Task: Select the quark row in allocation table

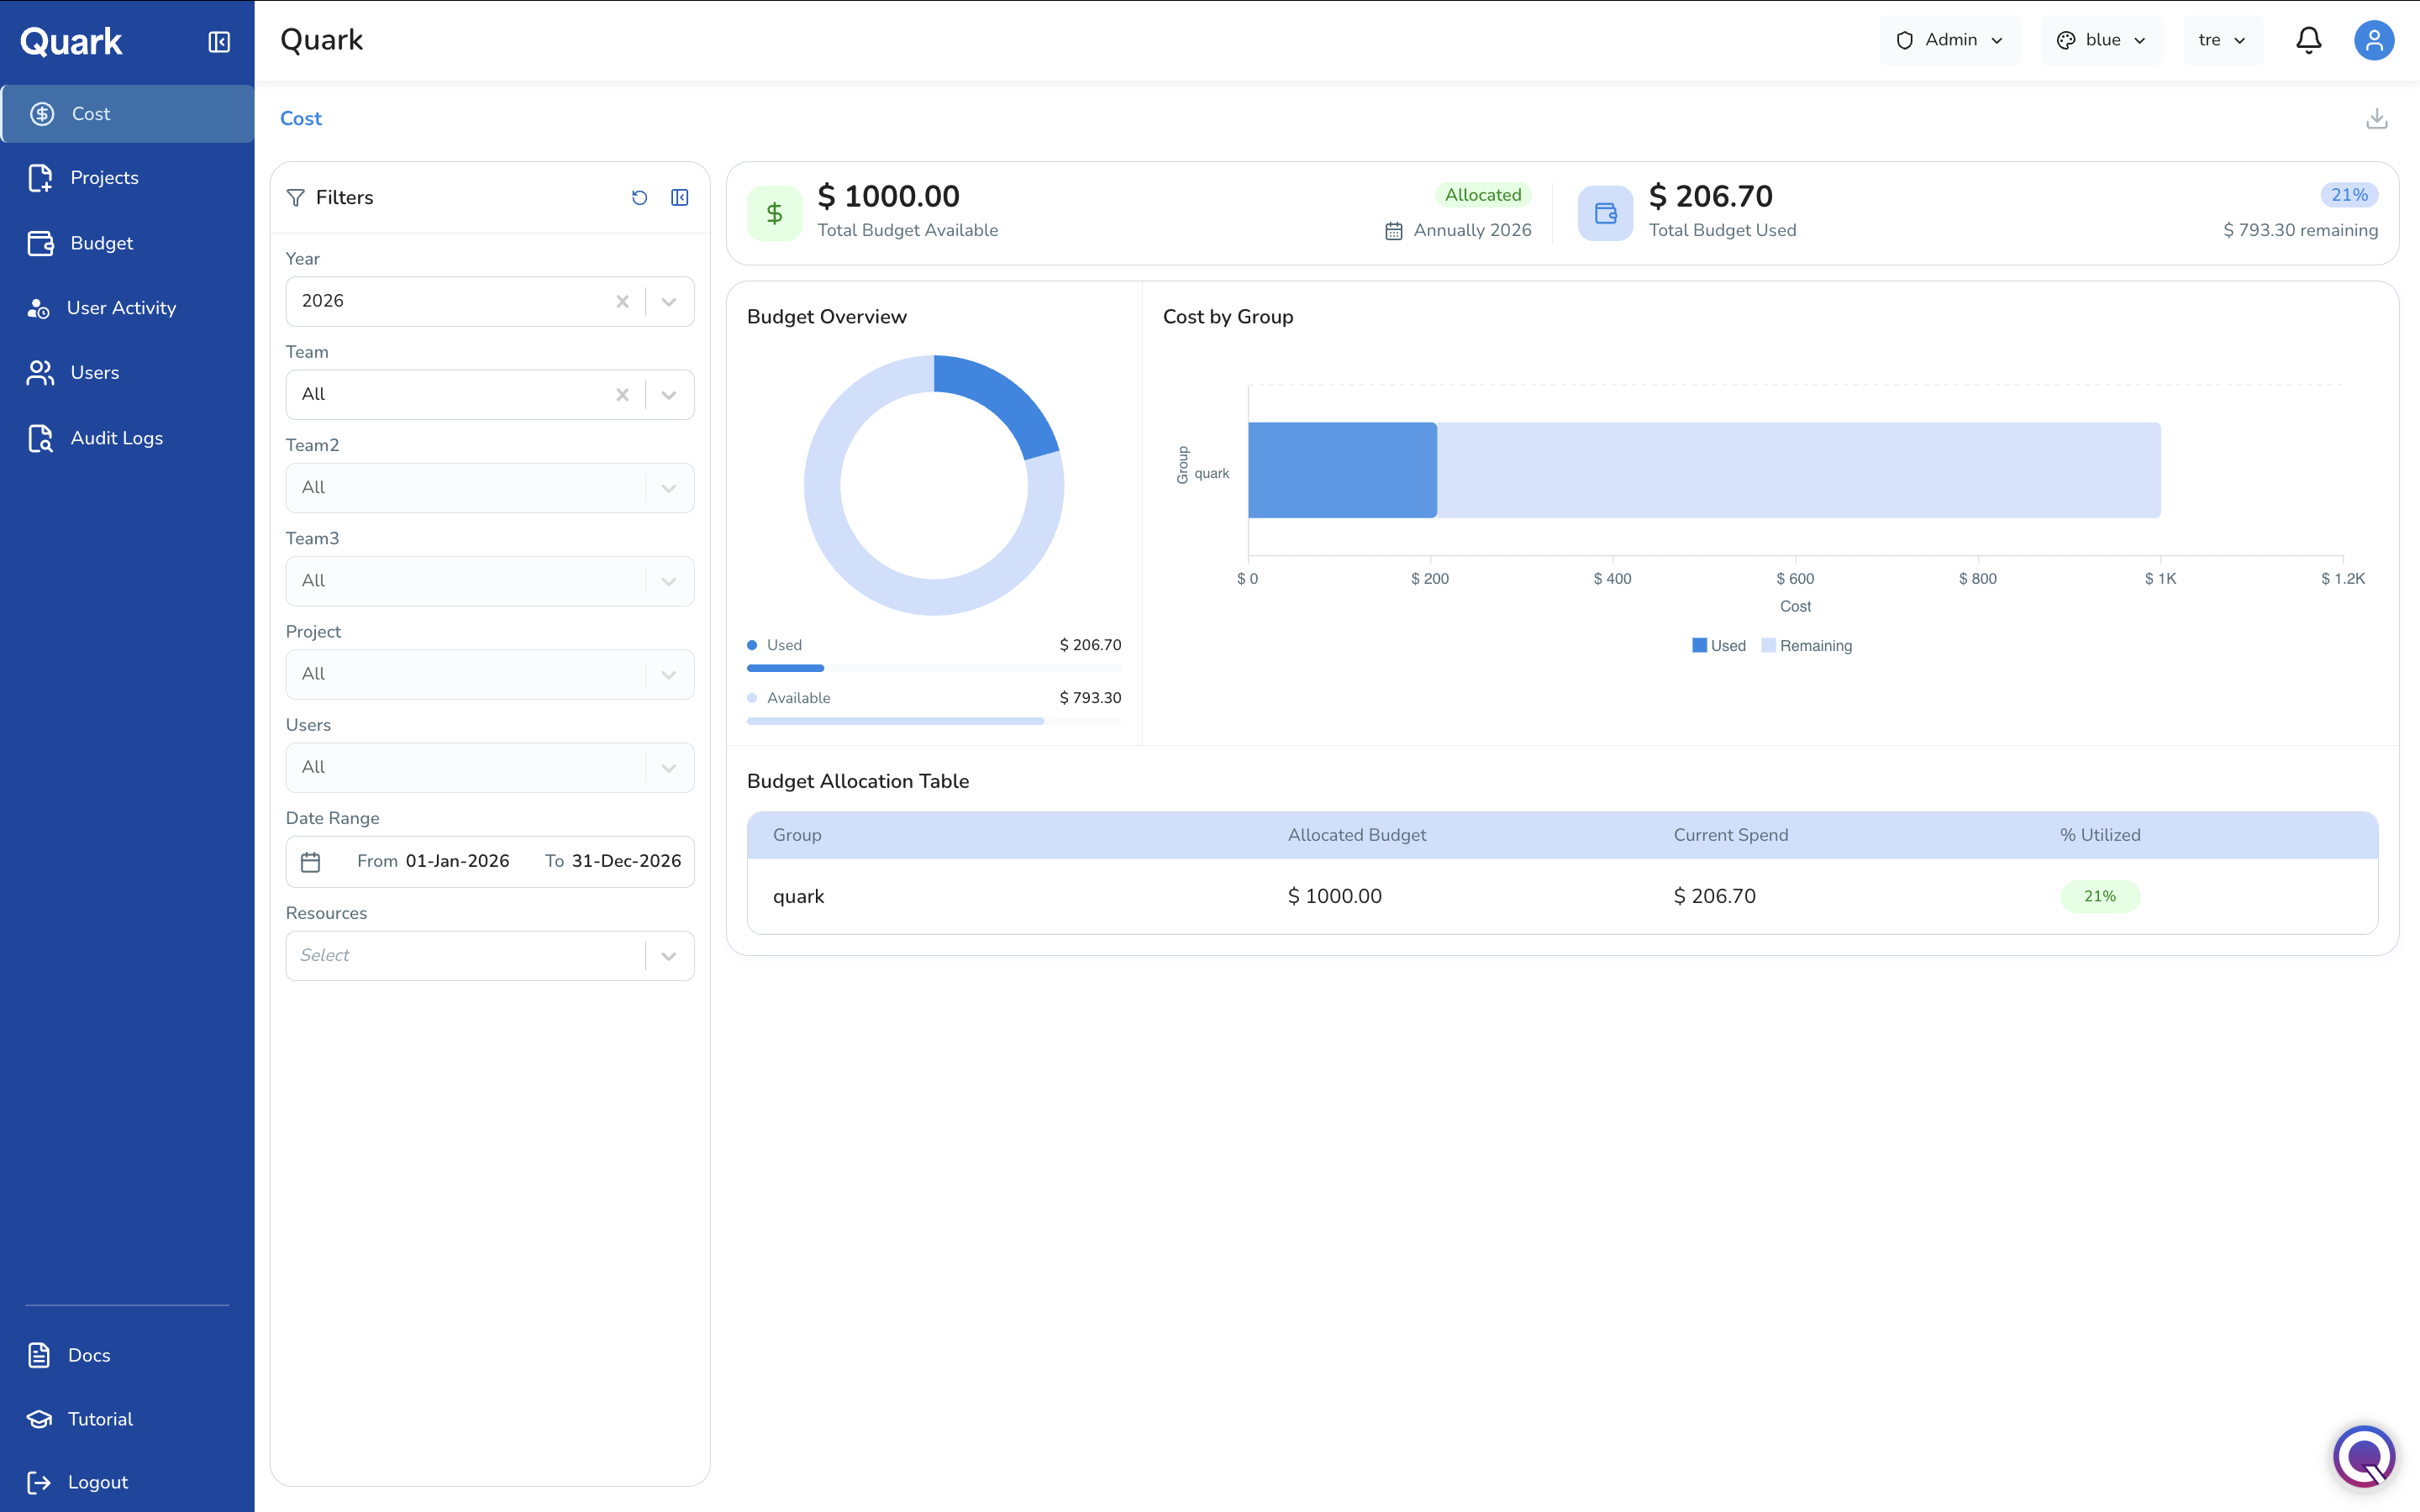Action: click(x=1562, y=896)
